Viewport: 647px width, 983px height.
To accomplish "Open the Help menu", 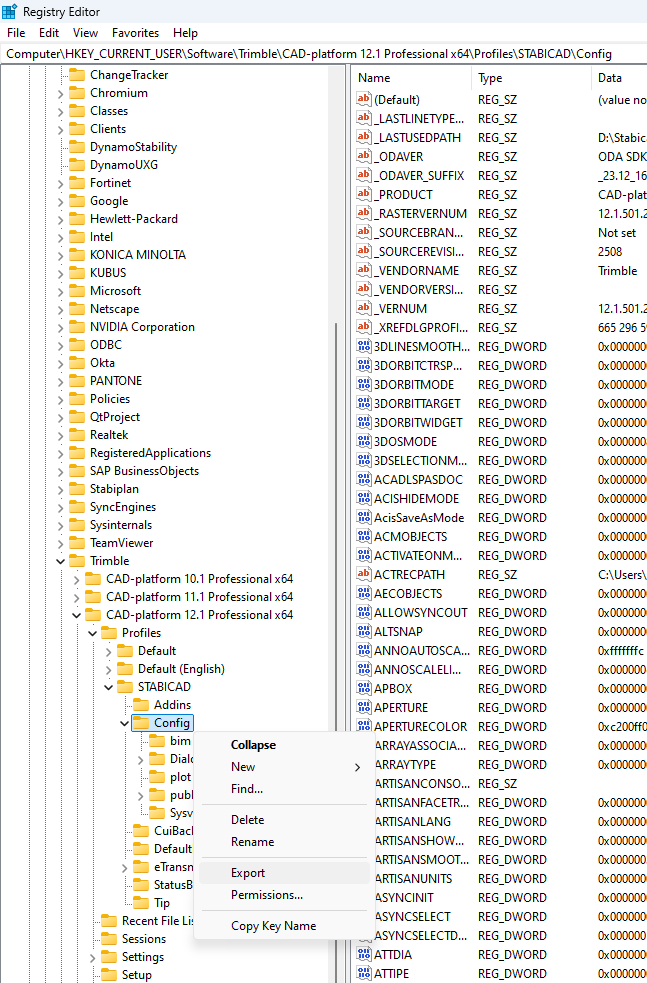I will [185, 33].
